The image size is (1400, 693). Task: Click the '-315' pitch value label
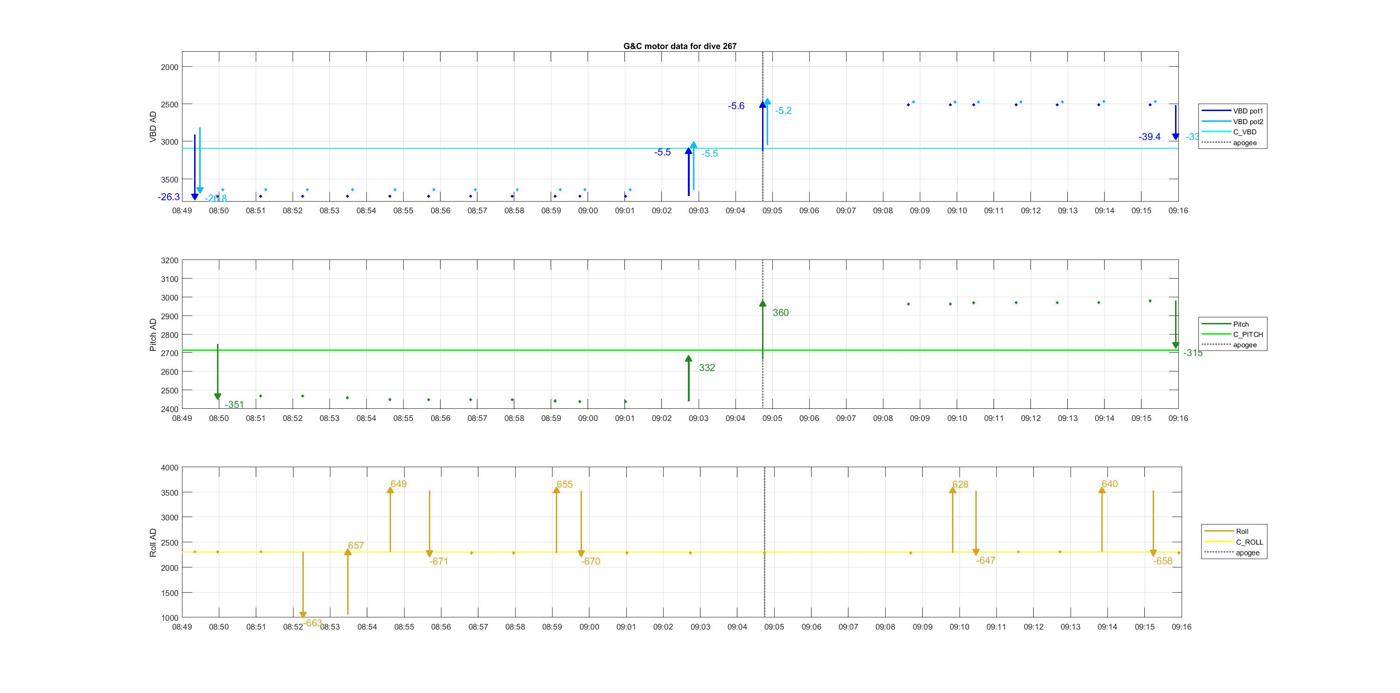tap(1193, 353)
